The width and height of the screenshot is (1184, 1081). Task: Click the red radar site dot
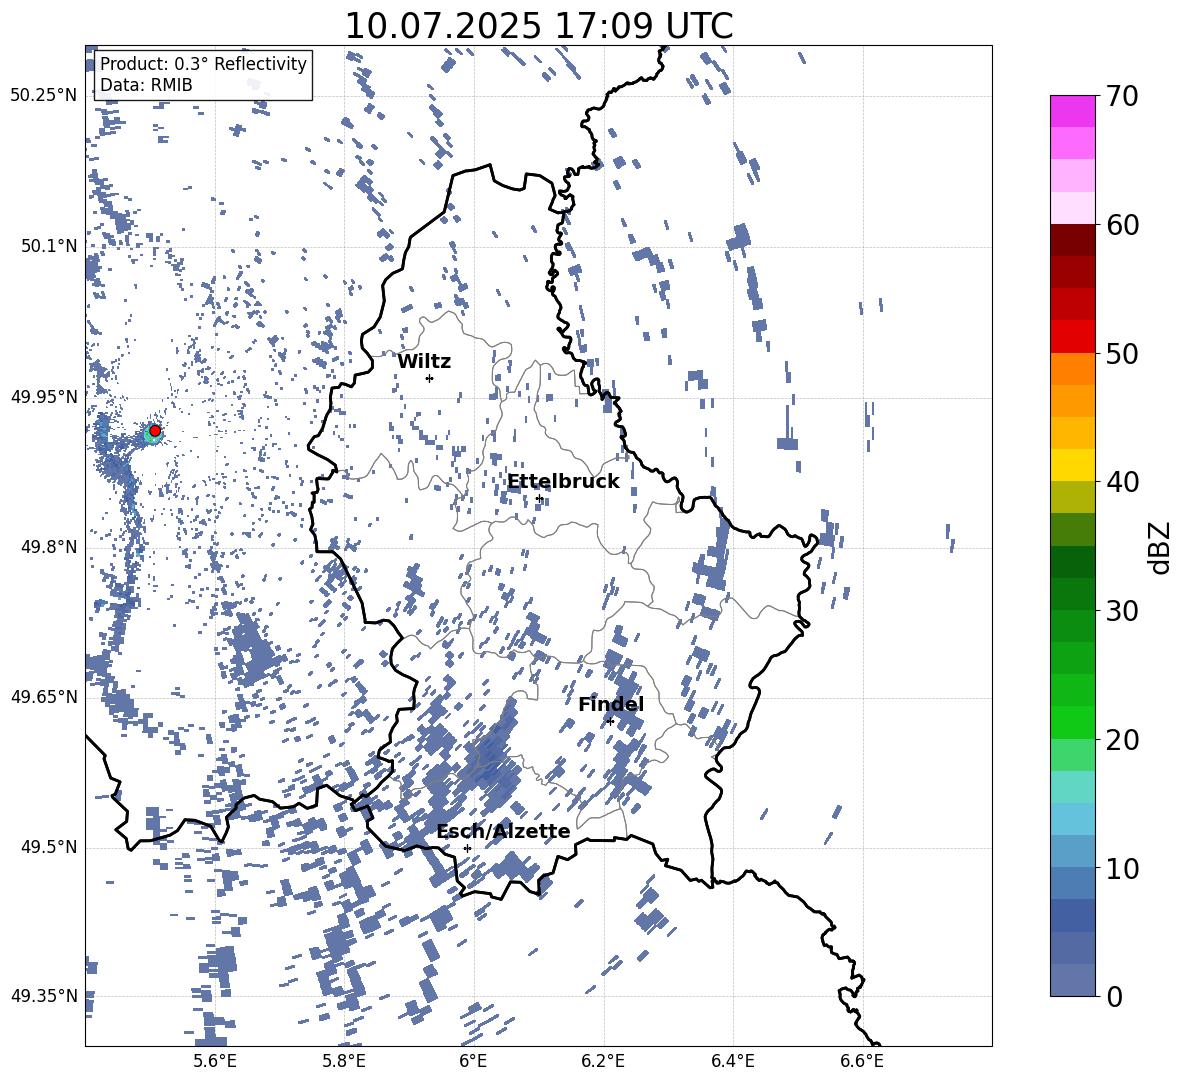click(x=155, y=431)
